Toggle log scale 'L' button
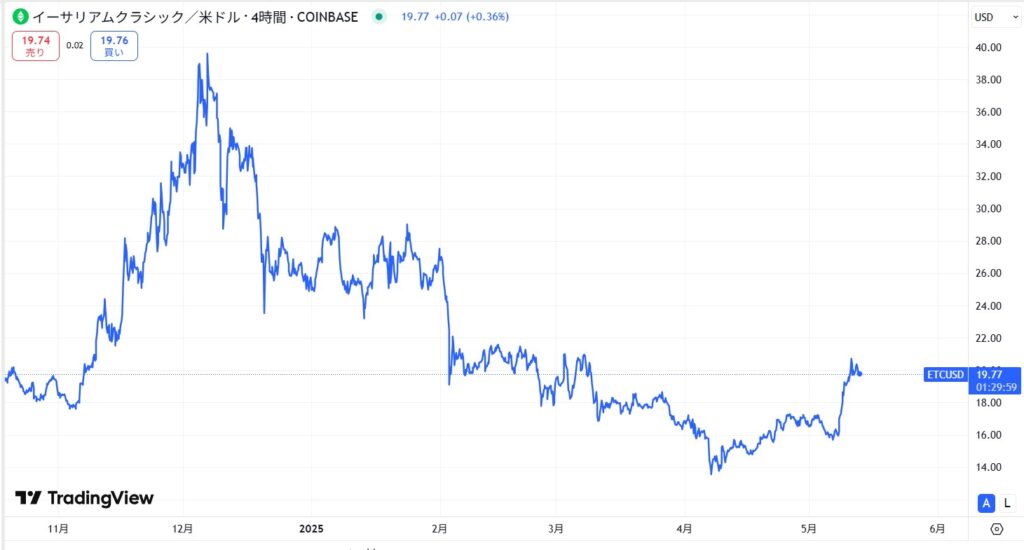The width and height of the screenshot is (1024, 550). pyautogui.click(x=1006, y=502)
